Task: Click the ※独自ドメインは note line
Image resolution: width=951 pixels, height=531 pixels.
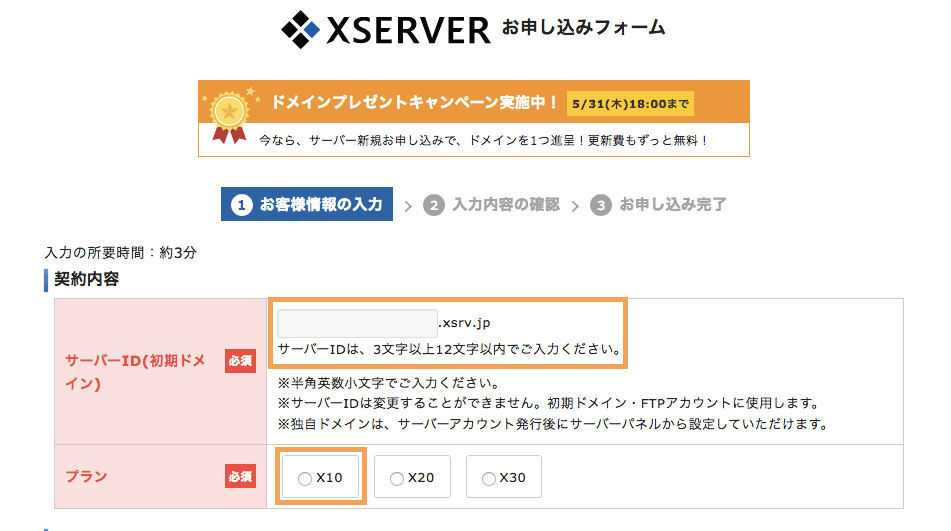Action: tap(553, 424)
